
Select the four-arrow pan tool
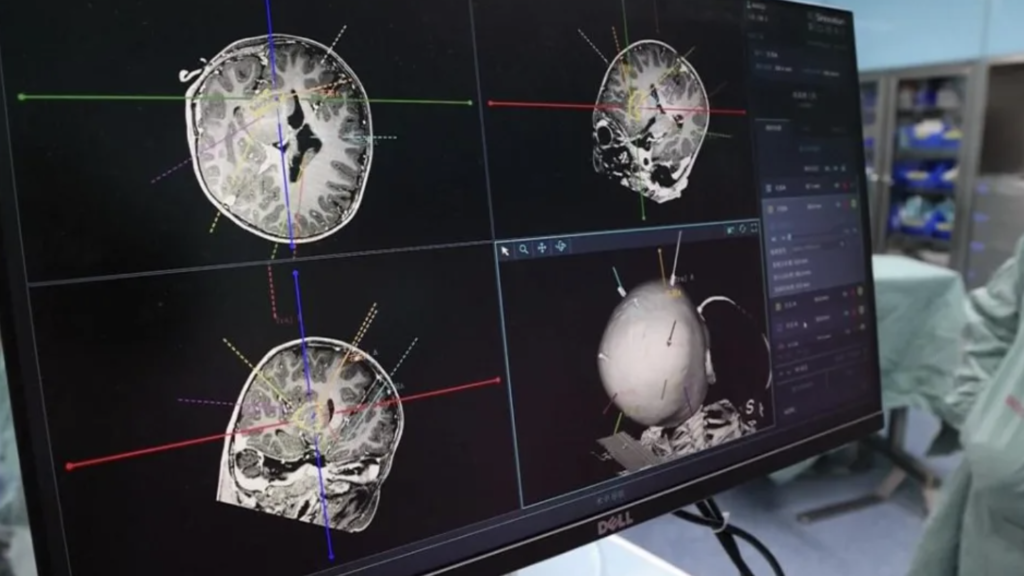pos(542,248)
